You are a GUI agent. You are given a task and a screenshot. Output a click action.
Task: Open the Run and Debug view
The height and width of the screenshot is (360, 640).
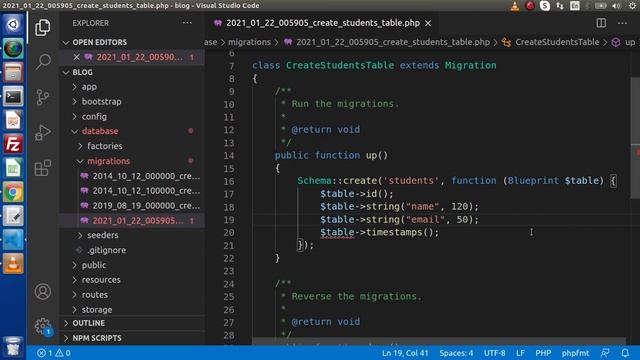(x=42, y=132)
